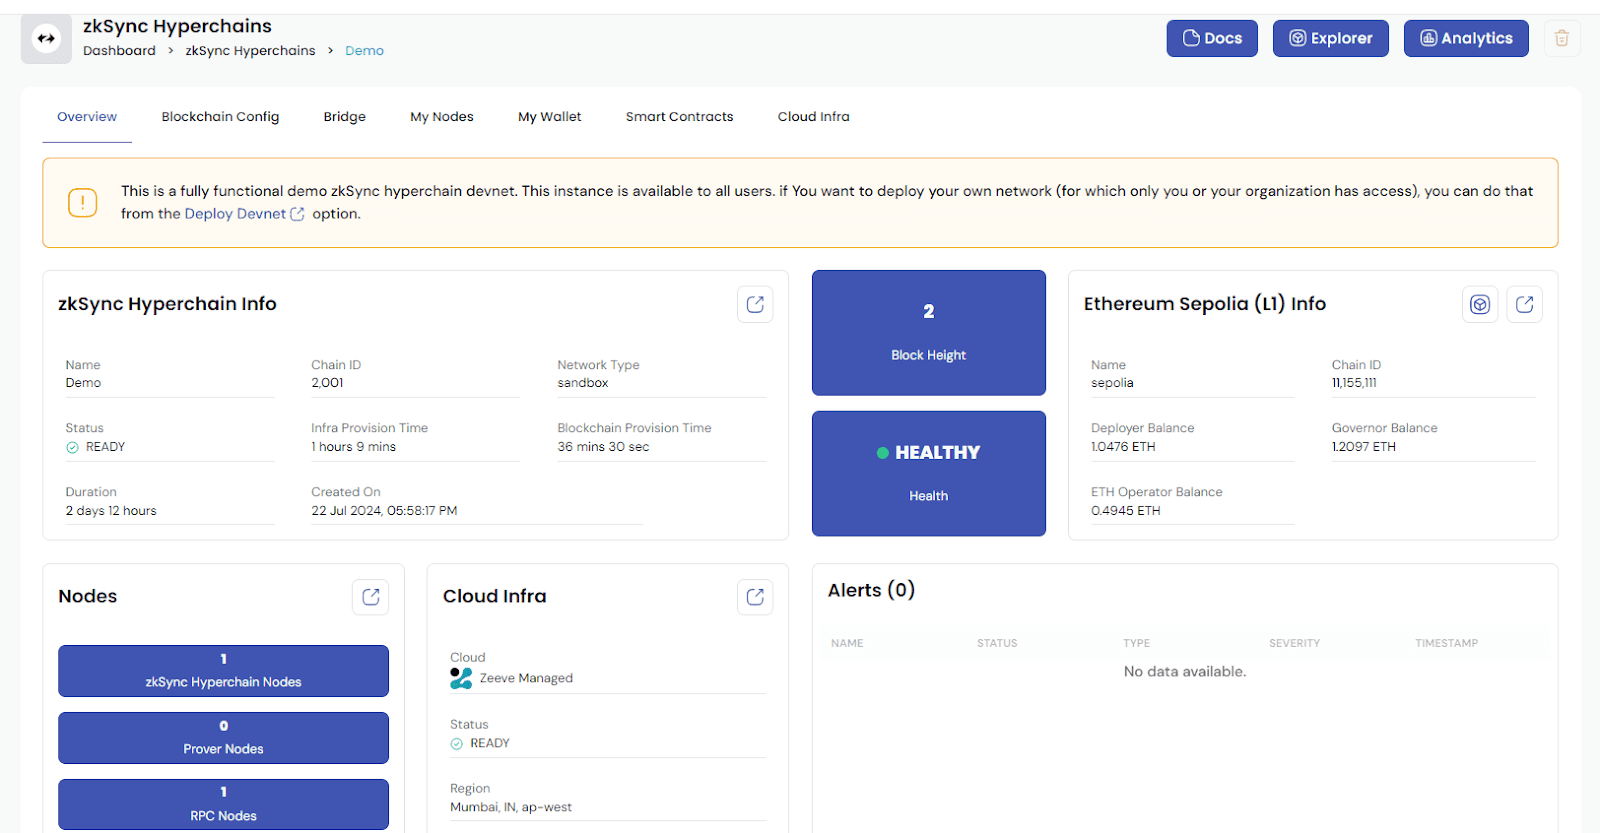Open the My Nodes tab
This screenshot has width=1600, height=833.
click(x=442, y=117)
